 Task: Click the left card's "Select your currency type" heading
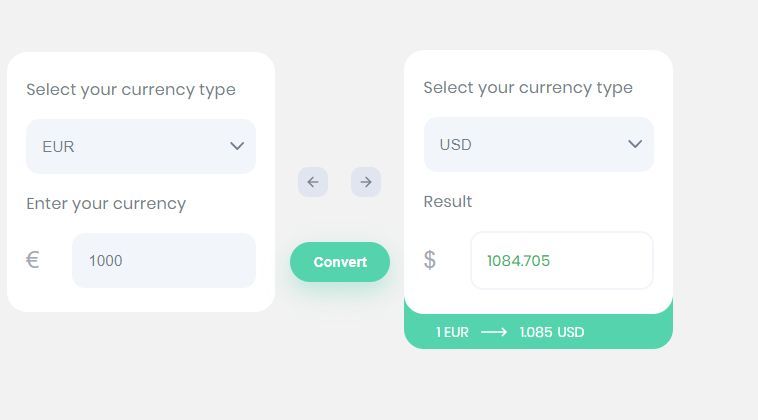point(131,89)
